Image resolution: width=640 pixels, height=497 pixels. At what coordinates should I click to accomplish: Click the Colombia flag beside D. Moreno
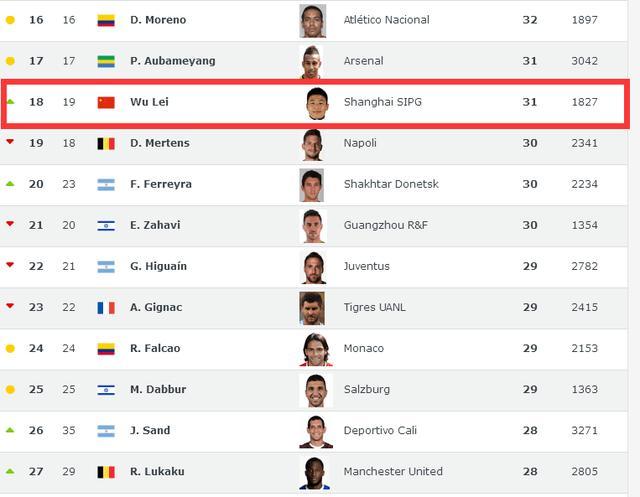106,20
